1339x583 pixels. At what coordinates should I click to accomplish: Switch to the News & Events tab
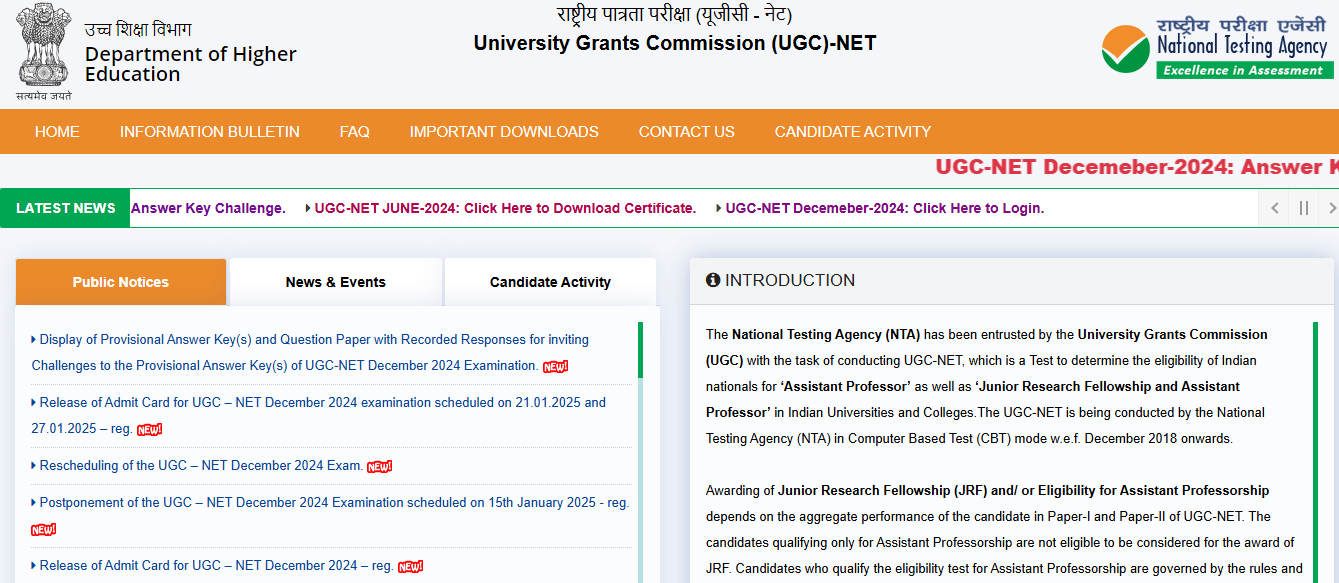(x=335, y=282)
